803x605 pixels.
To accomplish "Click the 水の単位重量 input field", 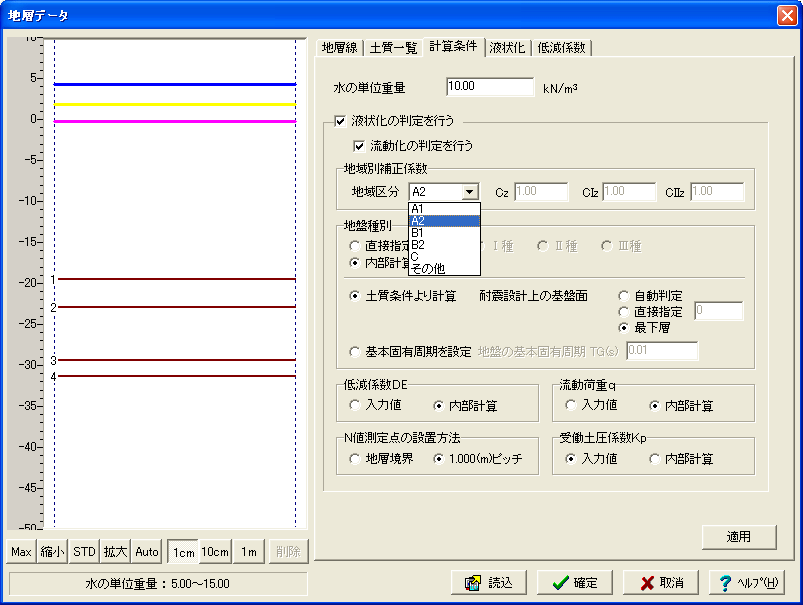I will [490, 87].
